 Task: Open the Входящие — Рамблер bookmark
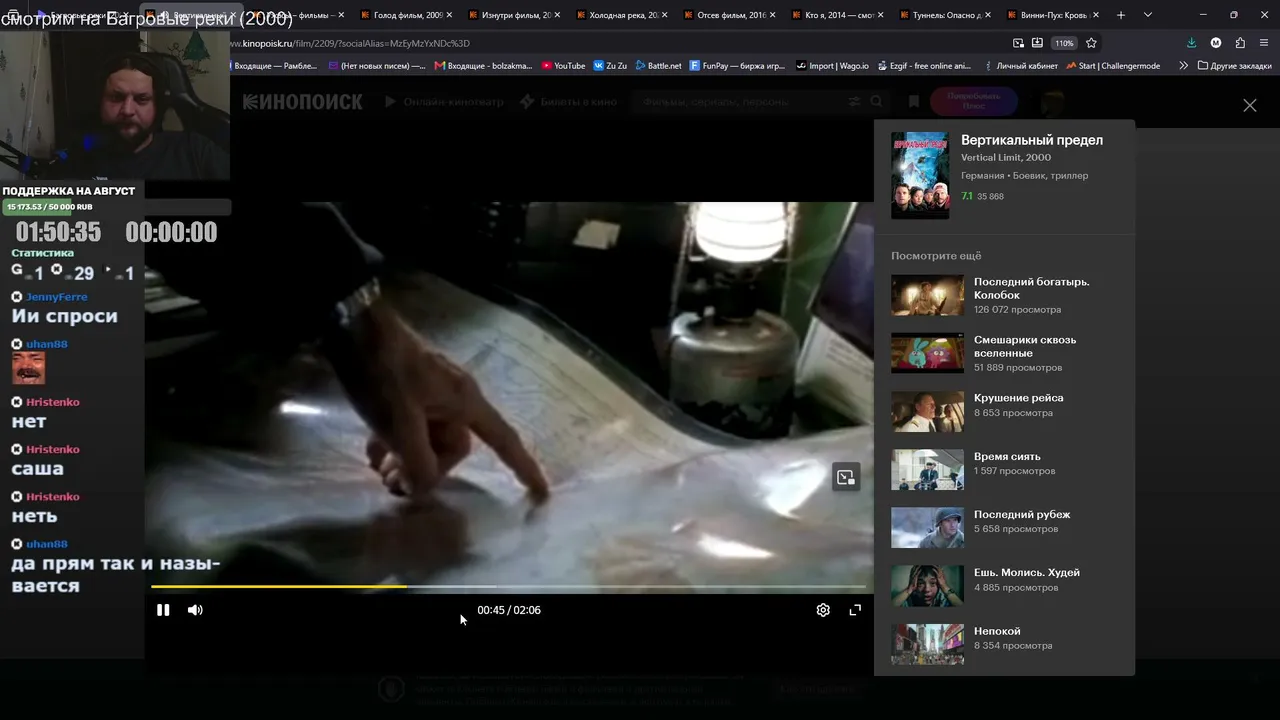tap(275, 66)
